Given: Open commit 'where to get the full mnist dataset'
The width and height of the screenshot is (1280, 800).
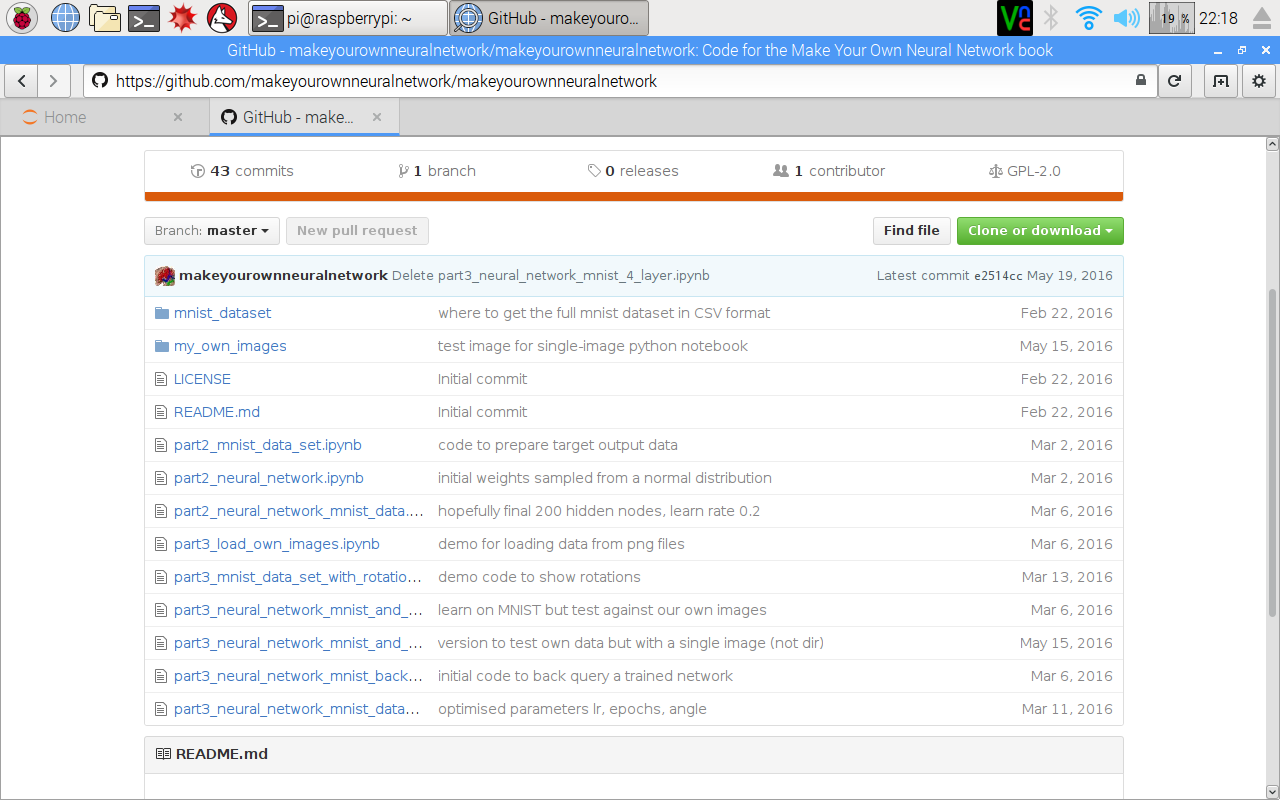Looking at the screenshot, I should click(604, 313).
